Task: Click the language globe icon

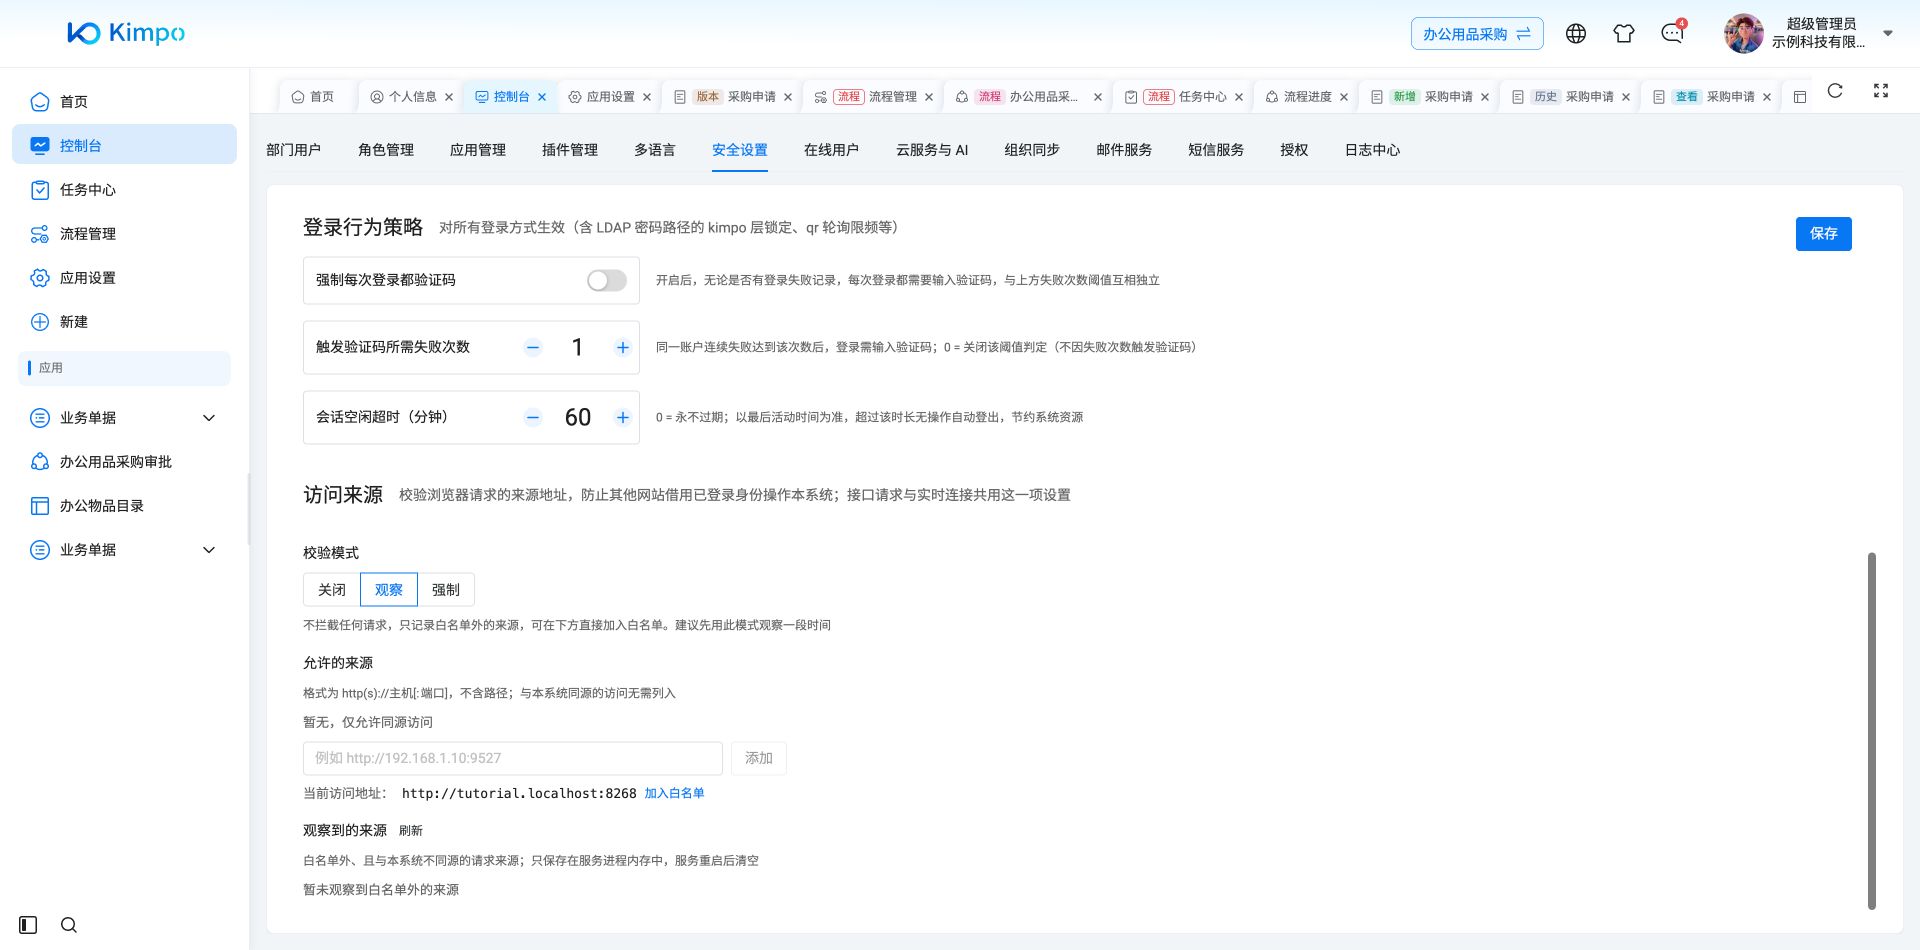Action: point(1576,34)
